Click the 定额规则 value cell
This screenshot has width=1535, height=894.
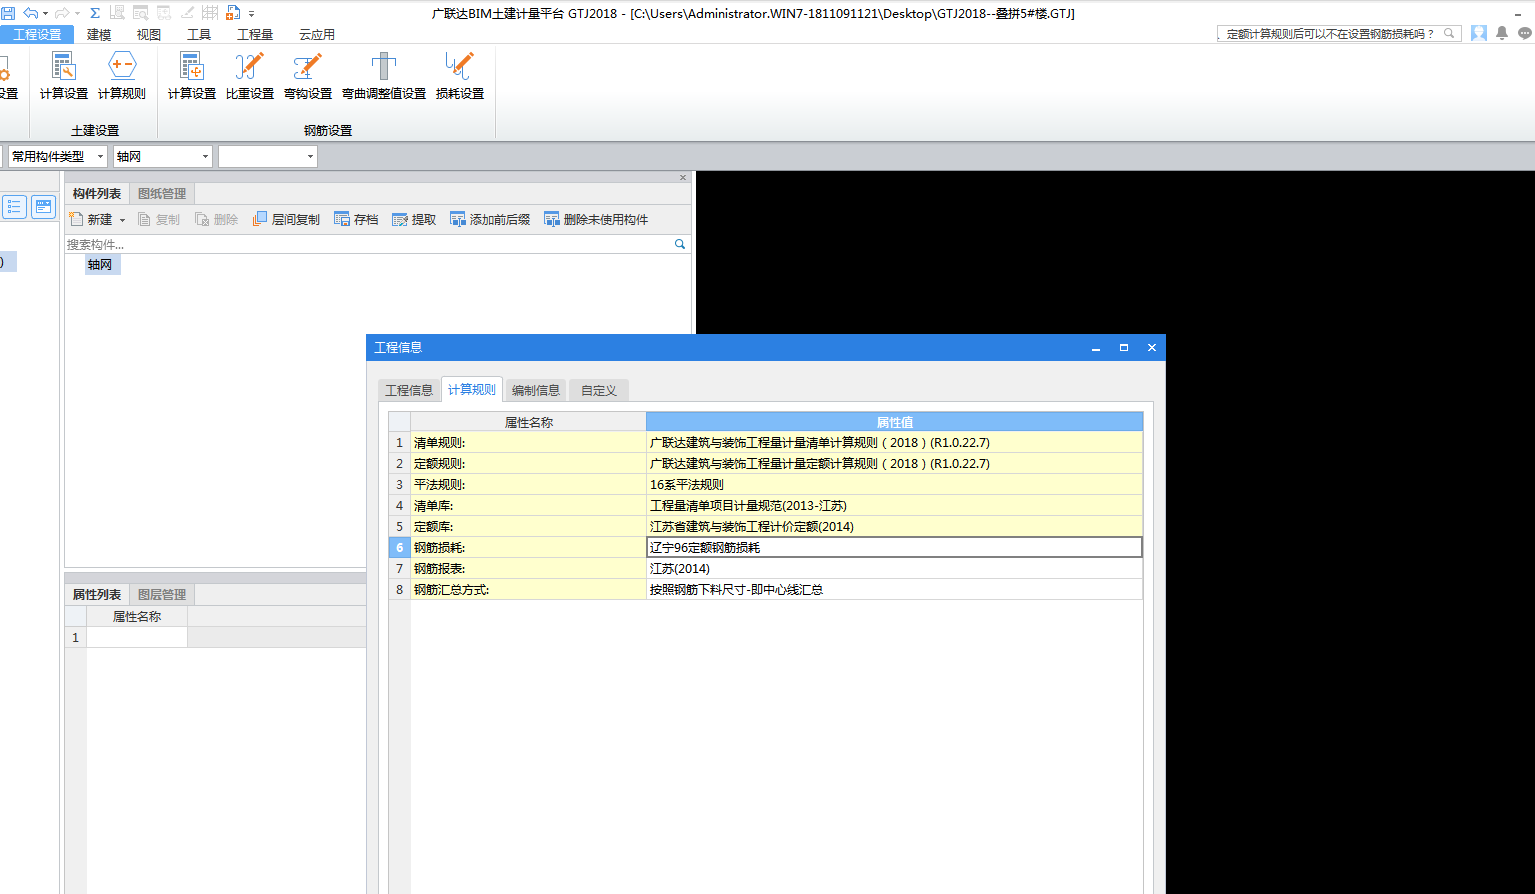point(894,463)
